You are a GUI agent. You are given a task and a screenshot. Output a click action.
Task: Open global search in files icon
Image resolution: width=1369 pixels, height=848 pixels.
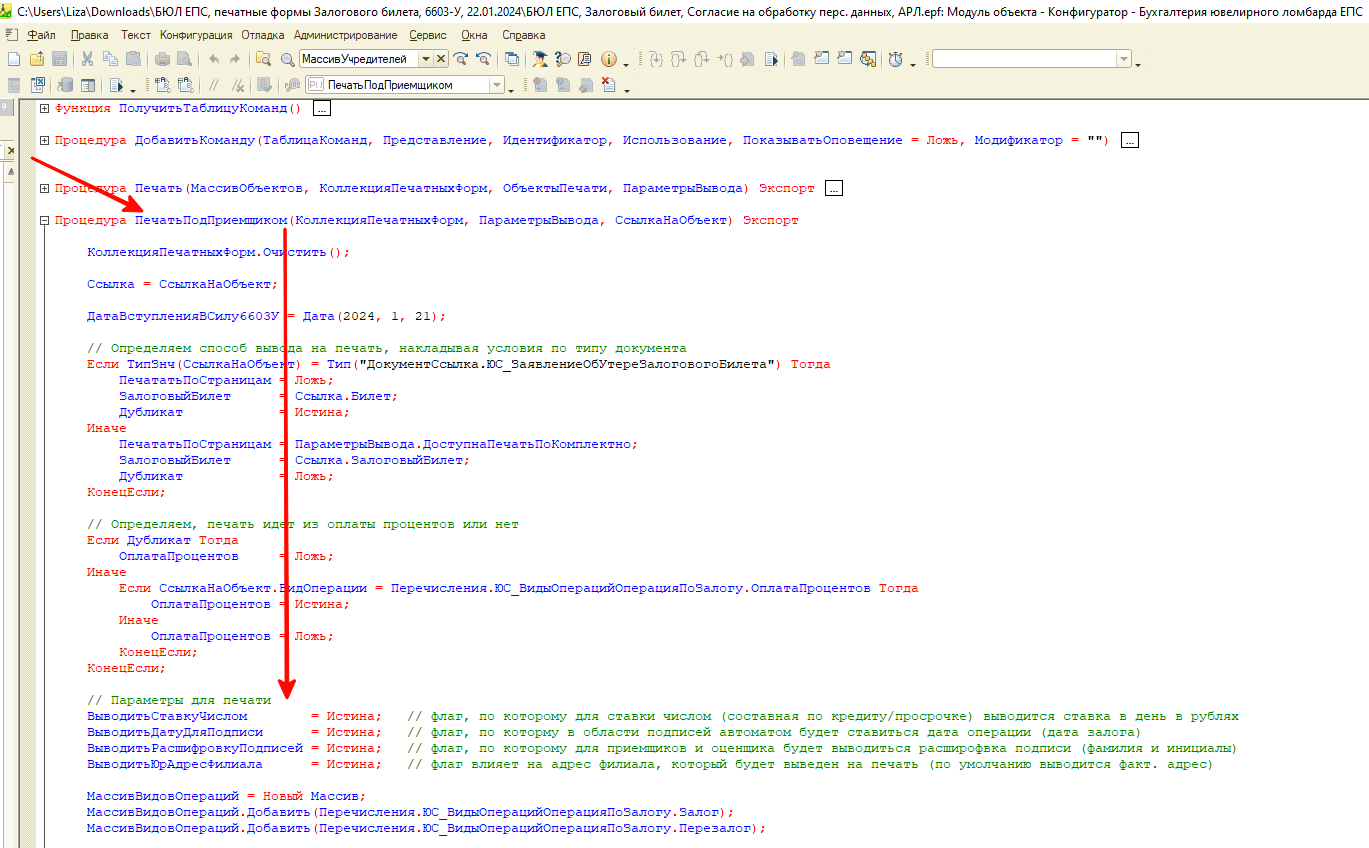tap(263, 59)
